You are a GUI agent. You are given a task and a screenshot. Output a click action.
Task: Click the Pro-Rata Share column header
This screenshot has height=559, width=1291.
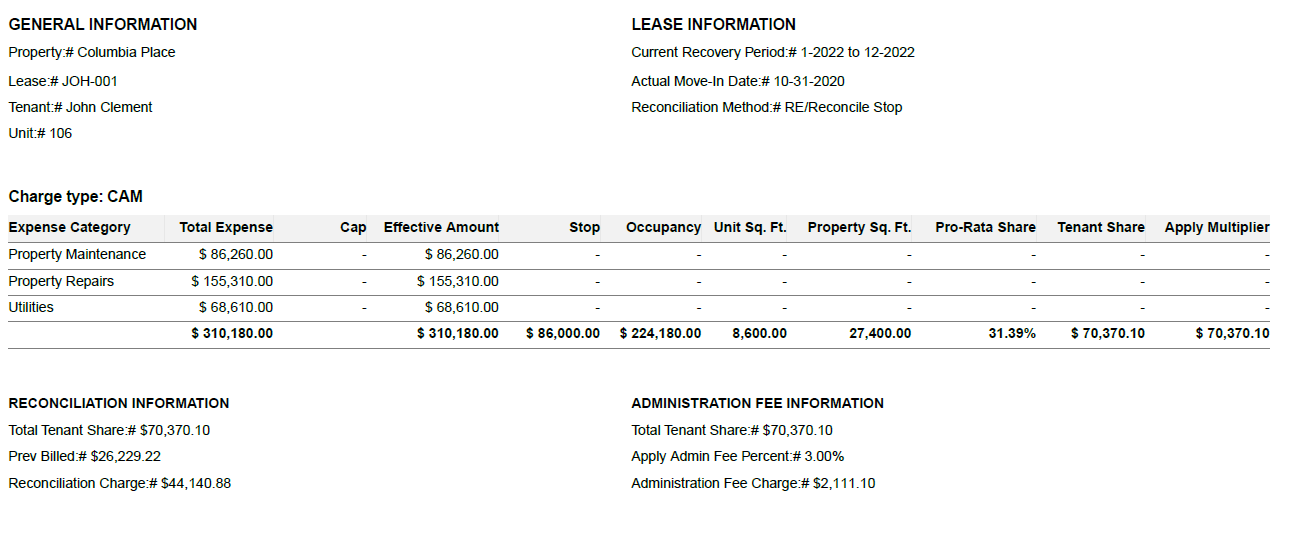pyautogui.click(x=985, y=228)
